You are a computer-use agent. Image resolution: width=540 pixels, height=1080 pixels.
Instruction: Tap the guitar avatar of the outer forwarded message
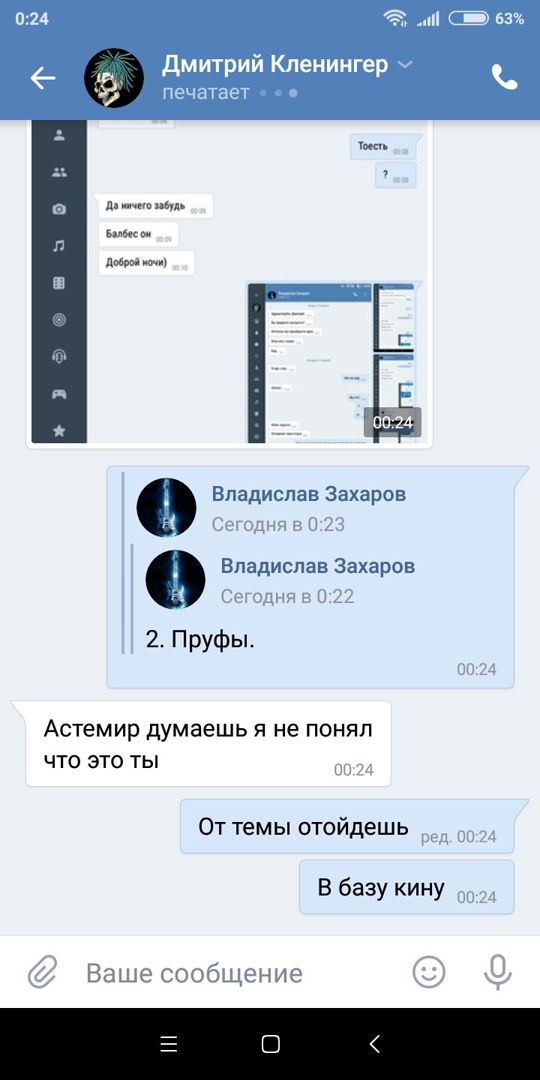point(166,508)
